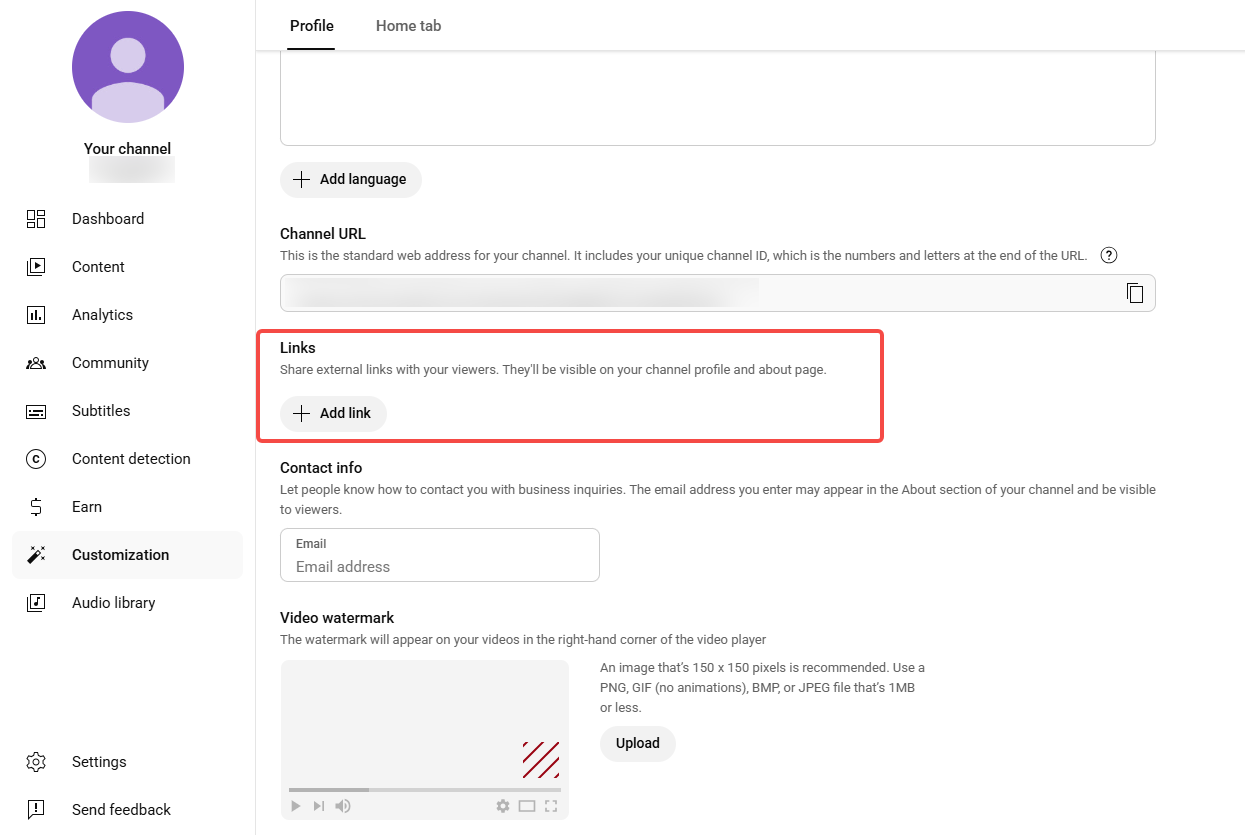This screenshot has height=835, width=1245.
Task: Upload a video watermark image
Action: click(x=637, y=743)
